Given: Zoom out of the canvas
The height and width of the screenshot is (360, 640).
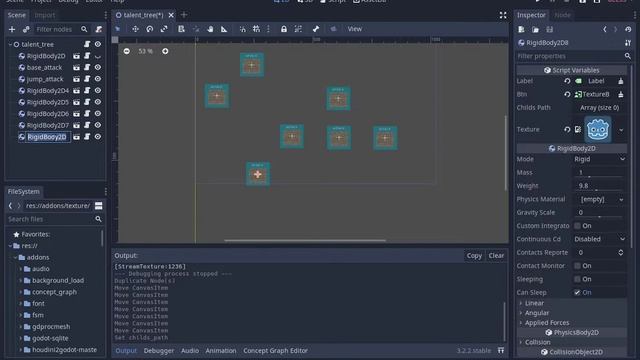Looking at the screenshot, I should click(x=127, y=51).
